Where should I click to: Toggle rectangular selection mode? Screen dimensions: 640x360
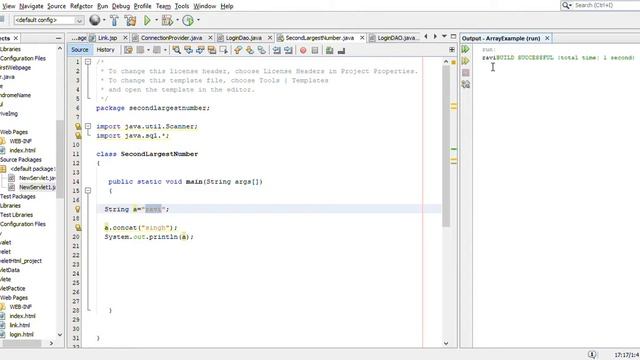[x=223, y=50]
